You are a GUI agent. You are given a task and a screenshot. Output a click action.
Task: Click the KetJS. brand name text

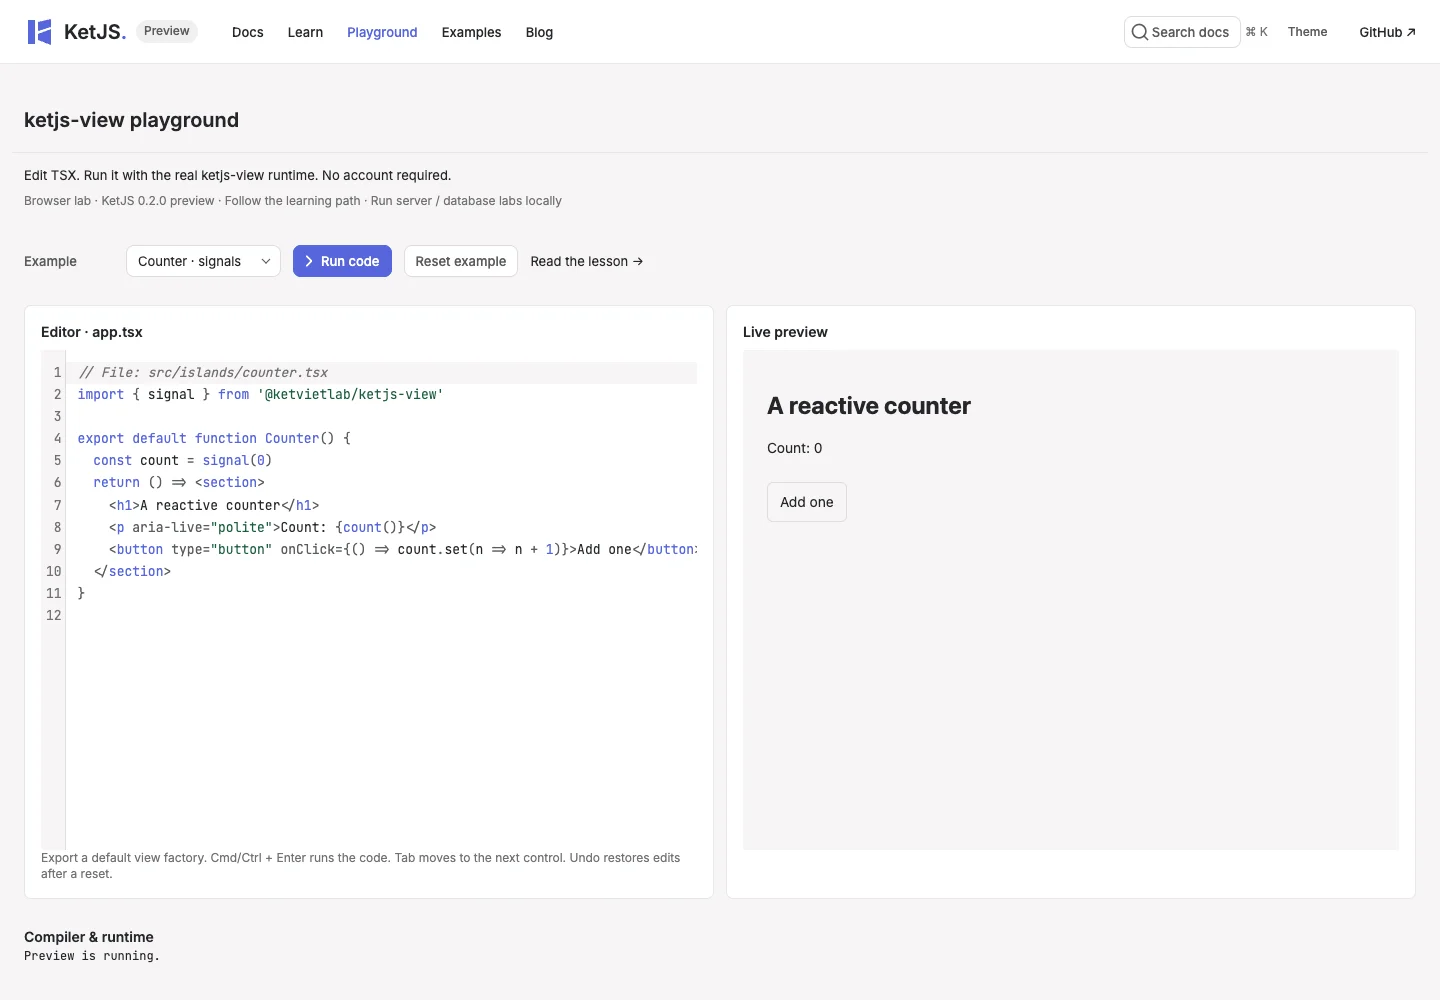tap(95, 32)
